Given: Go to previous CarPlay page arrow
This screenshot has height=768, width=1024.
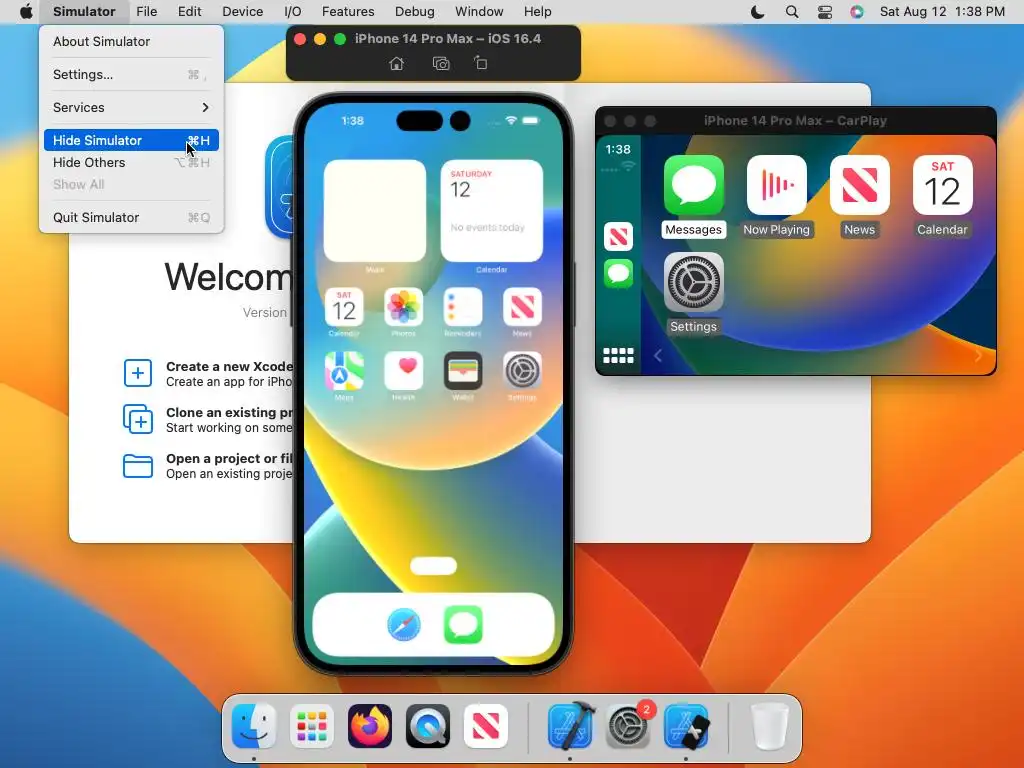Looking at the screenshot, I should tap(658, 355).
